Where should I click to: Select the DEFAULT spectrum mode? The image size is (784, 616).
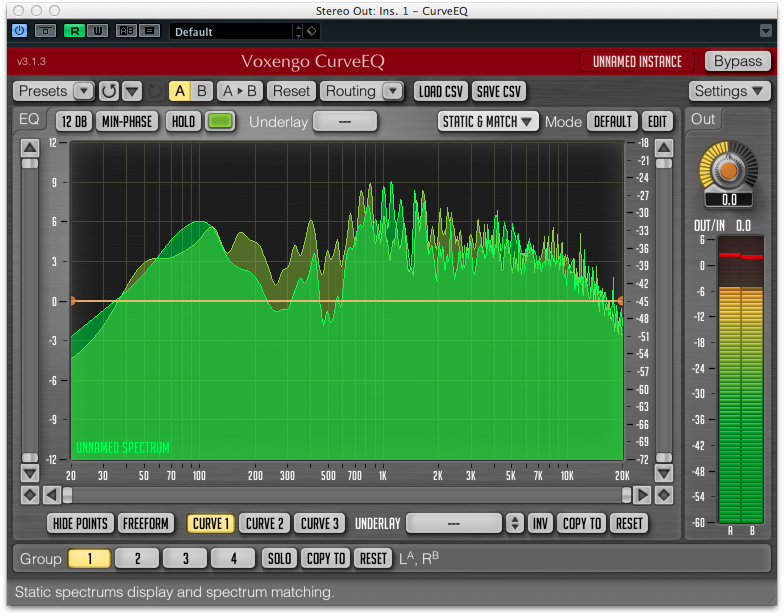(612, 122)
